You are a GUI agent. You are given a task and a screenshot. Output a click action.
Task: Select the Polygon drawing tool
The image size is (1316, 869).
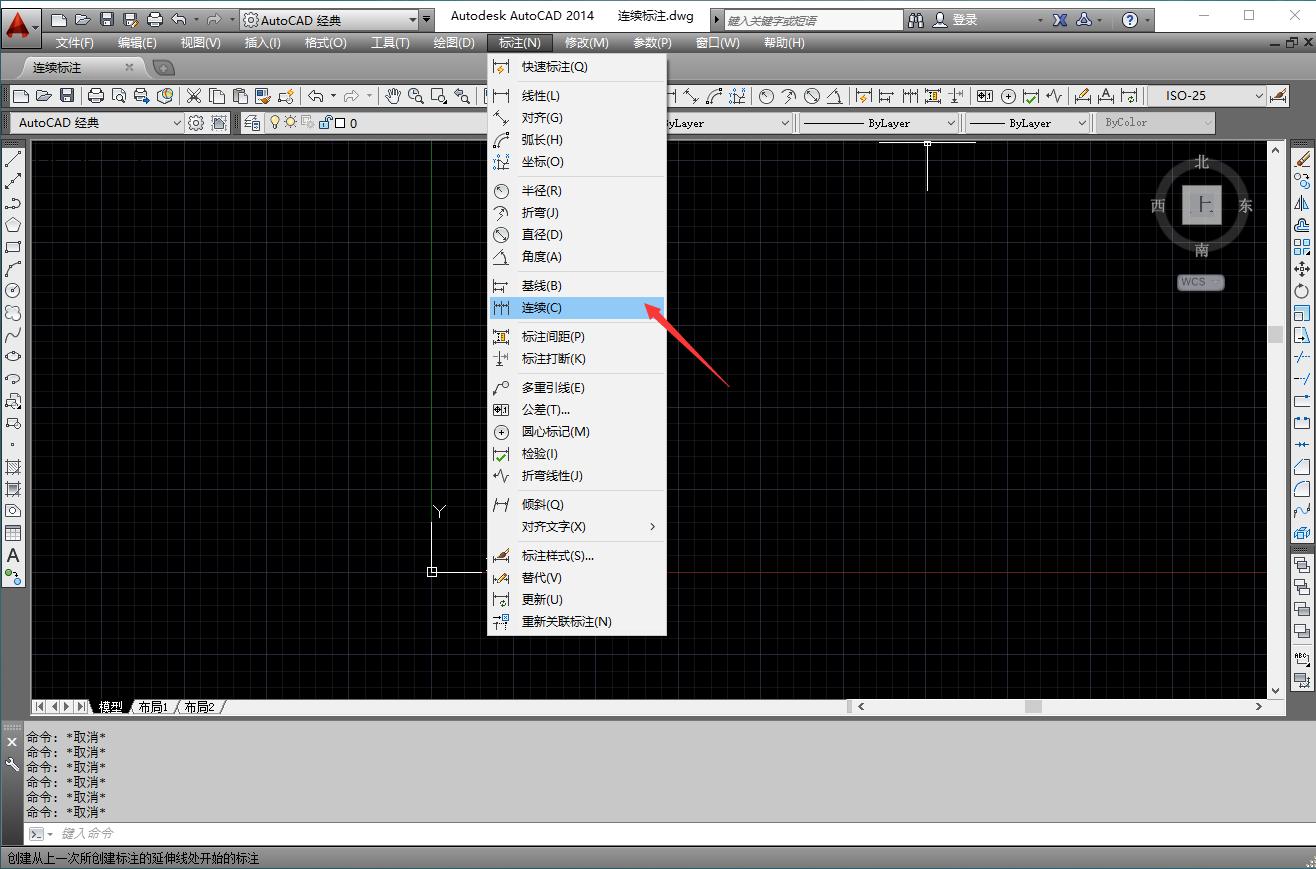pos(12,225)
